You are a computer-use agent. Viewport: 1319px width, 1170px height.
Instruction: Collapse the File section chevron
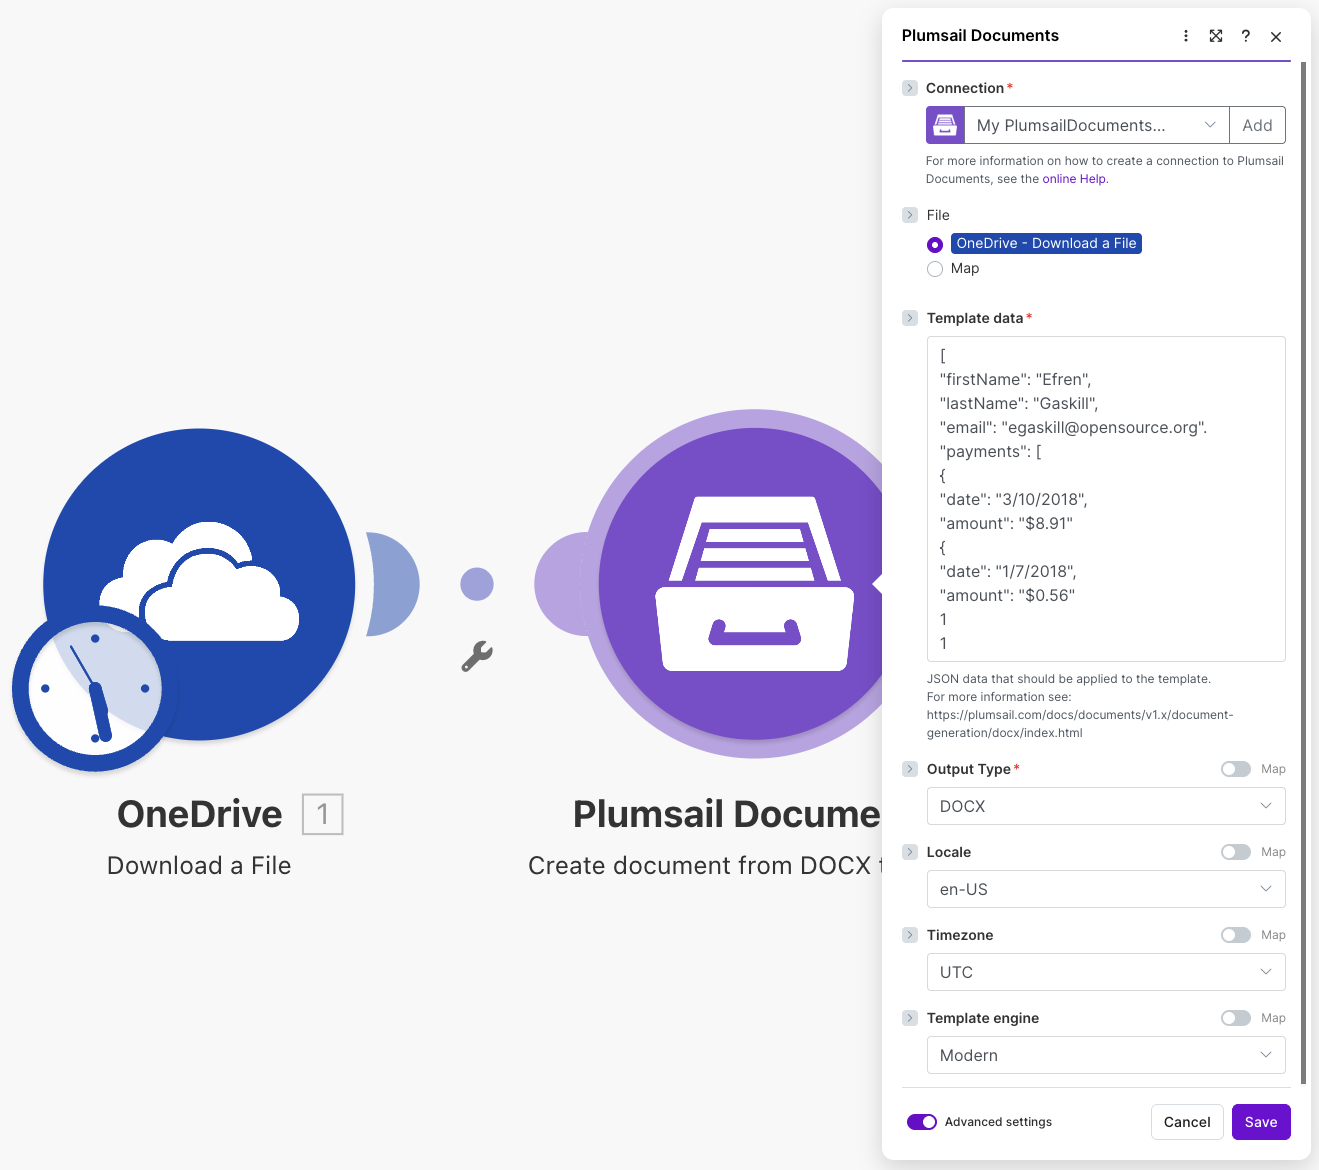click(x=910, y=215)
